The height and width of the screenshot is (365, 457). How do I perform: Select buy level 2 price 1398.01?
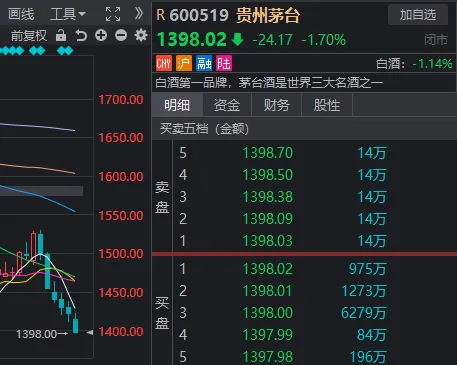[x=268, y=291]
